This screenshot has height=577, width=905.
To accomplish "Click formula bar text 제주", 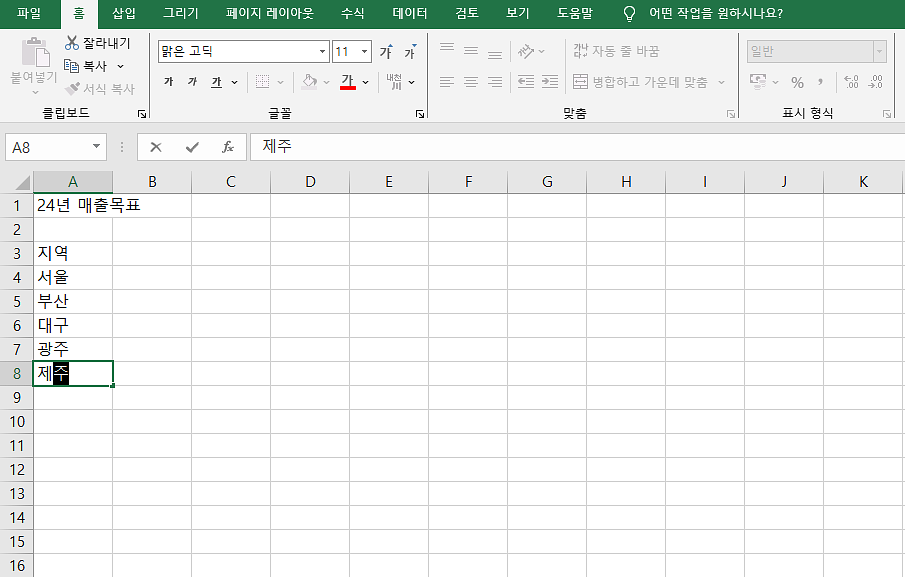I will pyautogui.click(x=277, y=147).
